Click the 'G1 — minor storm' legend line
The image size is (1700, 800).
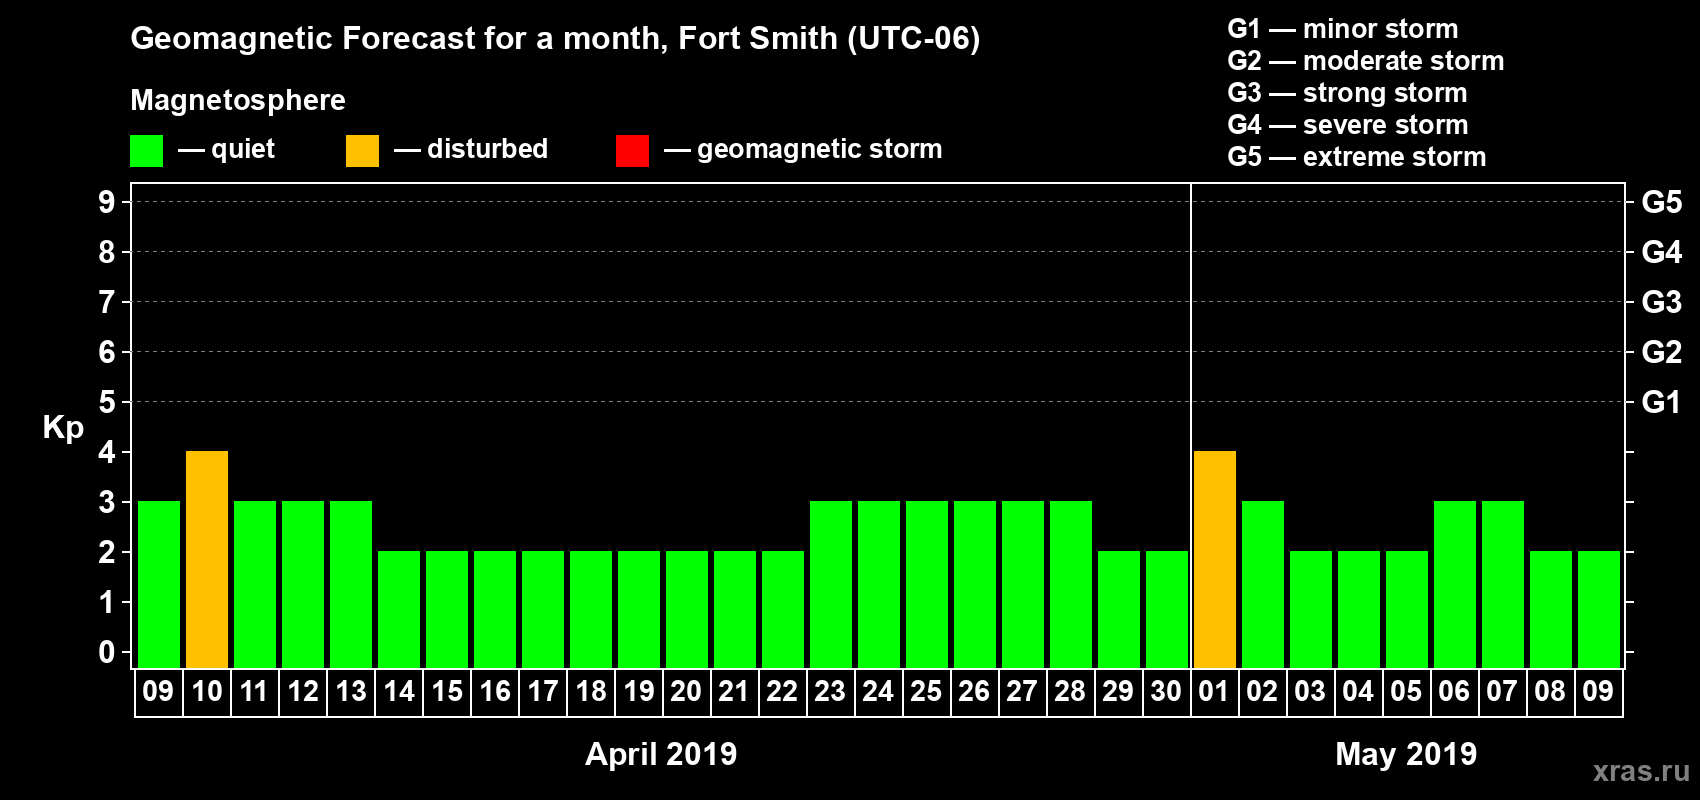coord(1343,29)
